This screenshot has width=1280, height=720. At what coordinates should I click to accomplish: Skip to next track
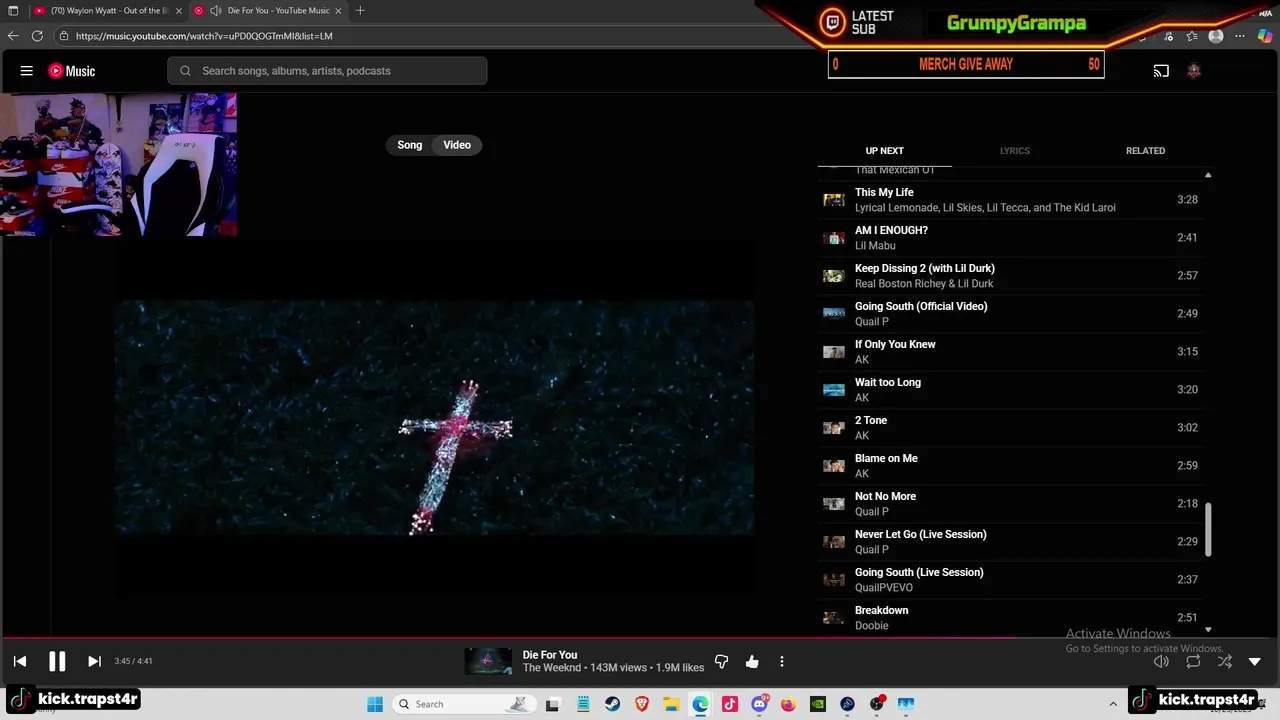click(94, 661)
